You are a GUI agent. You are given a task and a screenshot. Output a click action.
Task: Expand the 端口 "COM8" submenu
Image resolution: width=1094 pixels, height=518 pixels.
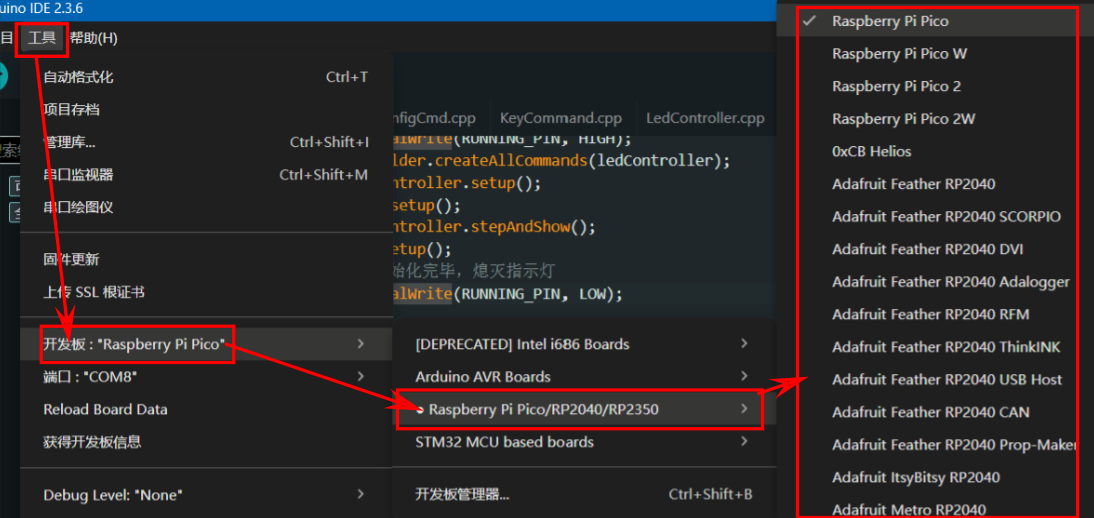(207, 377)
